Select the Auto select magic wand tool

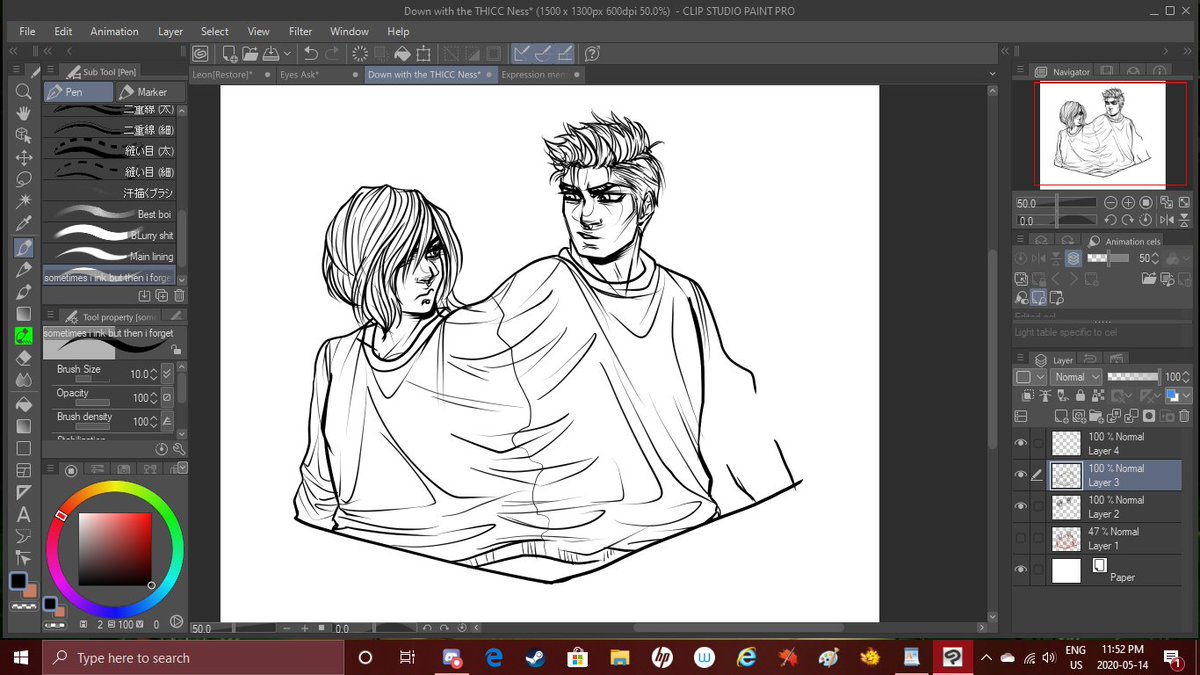(x=24, y=201)
